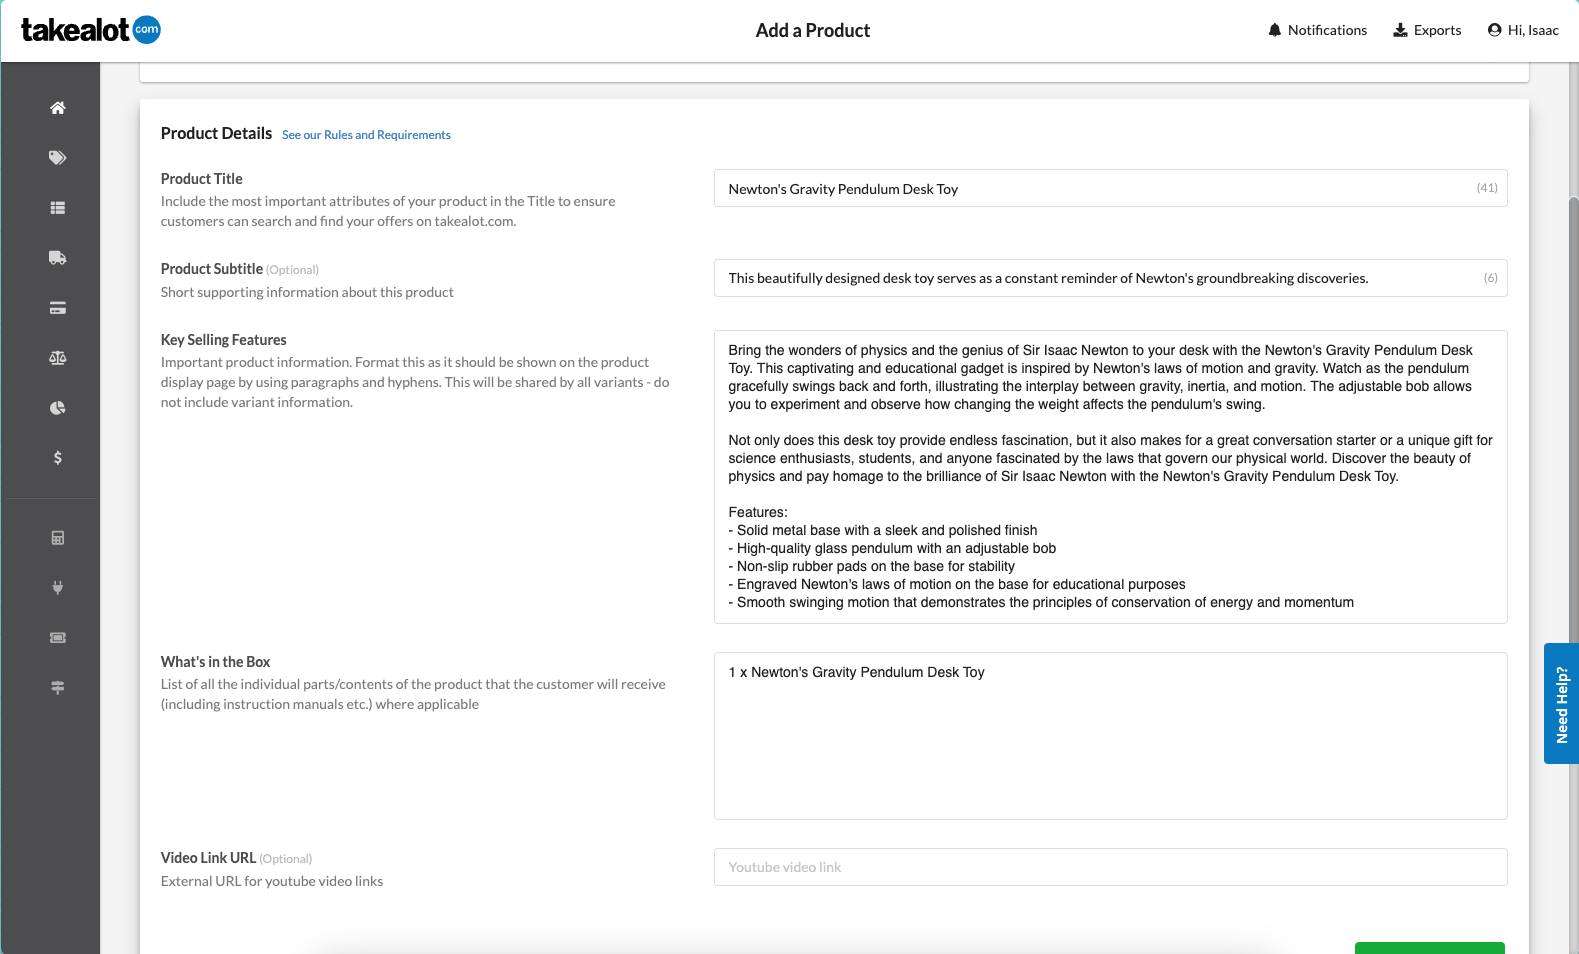
Task: Open the pie chart reports icon
Action: coord(58,408)
